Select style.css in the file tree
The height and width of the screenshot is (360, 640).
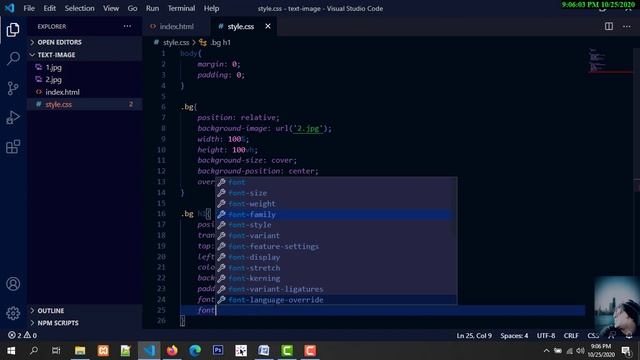[85, 104]
